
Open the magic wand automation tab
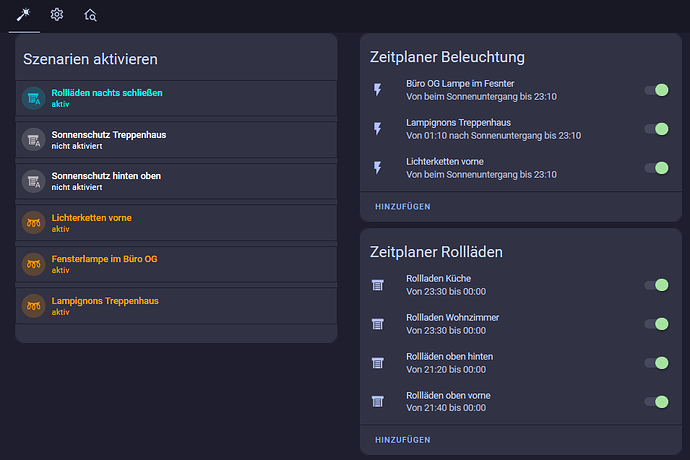[24, 15]
